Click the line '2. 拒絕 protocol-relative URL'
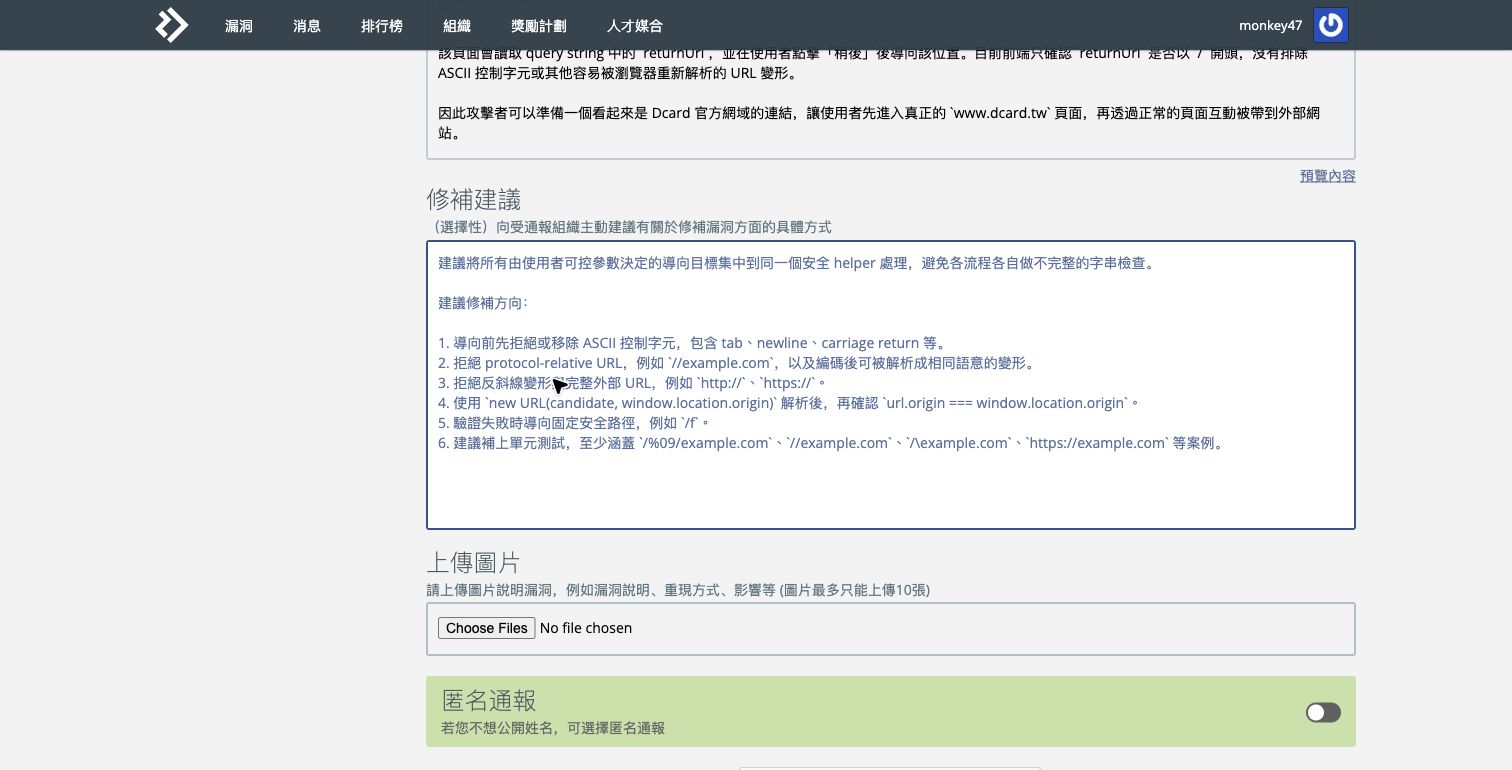The height and width of the screenshot is (770, 1512). click(x=736, y=363)
